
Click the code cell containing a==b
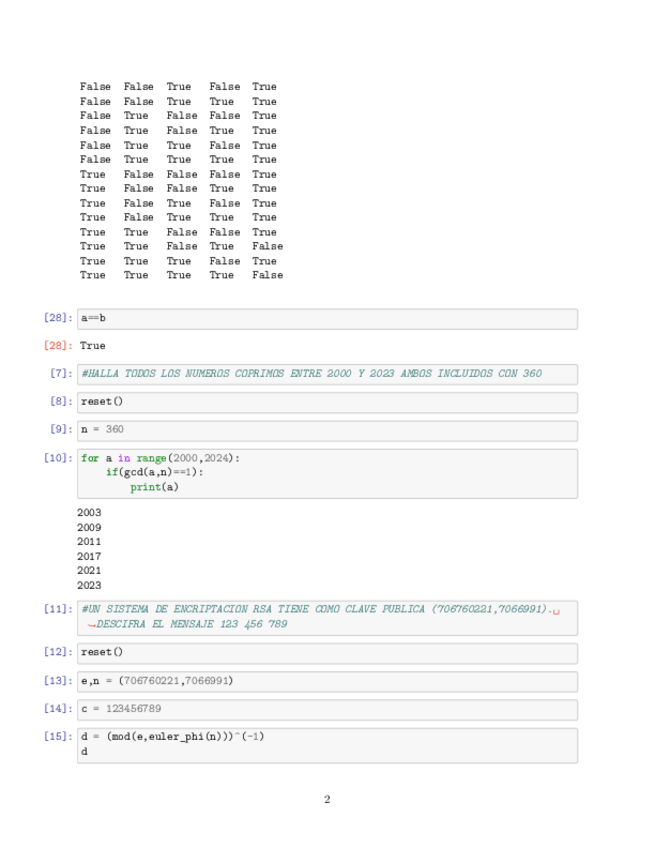327,318
